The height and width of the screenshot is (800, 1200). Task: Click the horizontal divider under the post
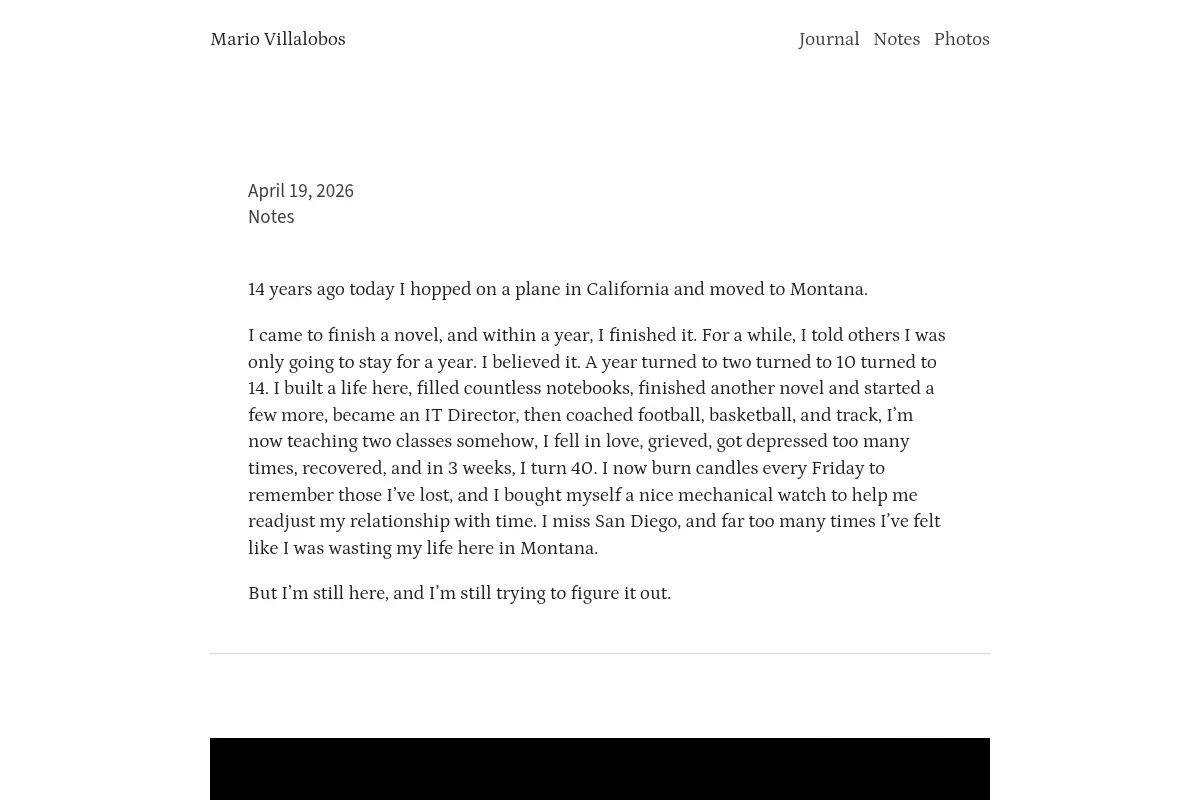pyautogui.click(x=600, y=653)
